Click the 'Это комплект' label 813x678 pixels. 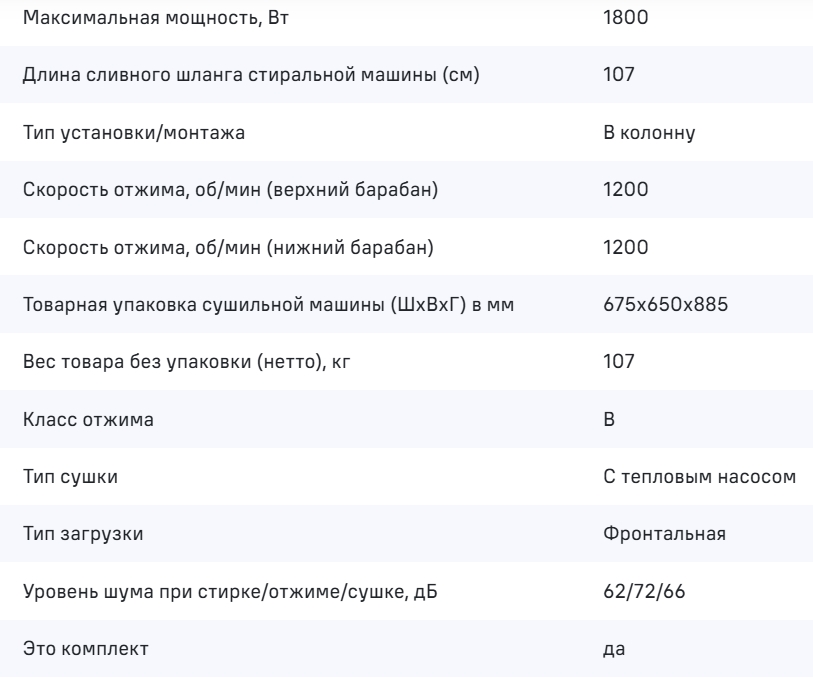click(x=85, y=650)
